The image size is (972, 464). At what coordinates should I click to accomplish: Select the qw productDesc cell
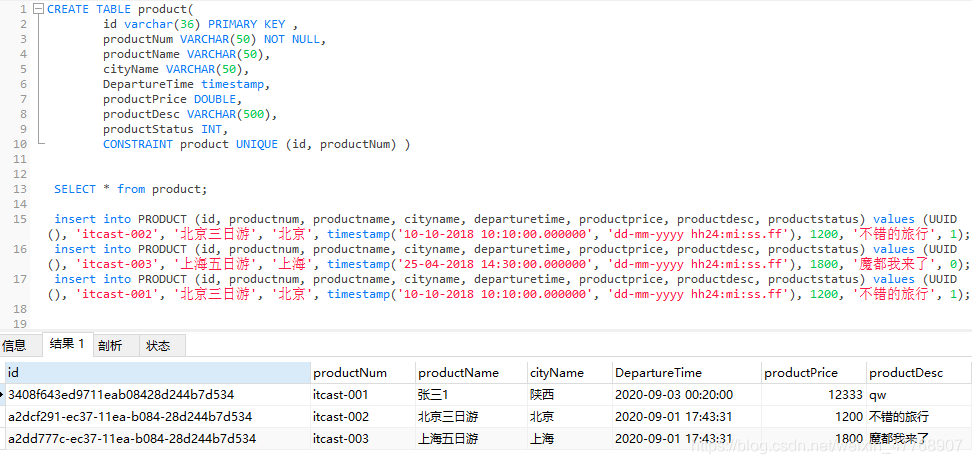(918, 395)
